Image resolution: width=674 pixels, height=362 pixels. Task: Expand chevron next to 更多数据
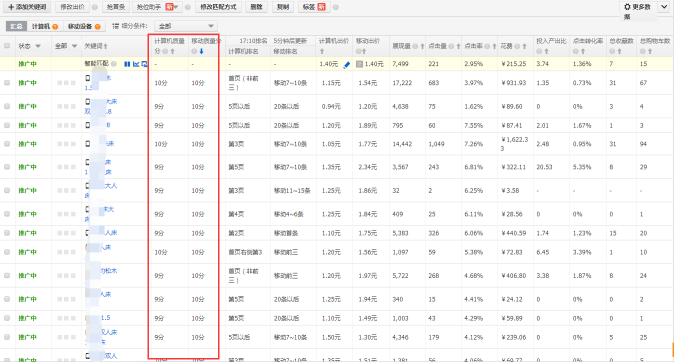click(x=664, y=7)
